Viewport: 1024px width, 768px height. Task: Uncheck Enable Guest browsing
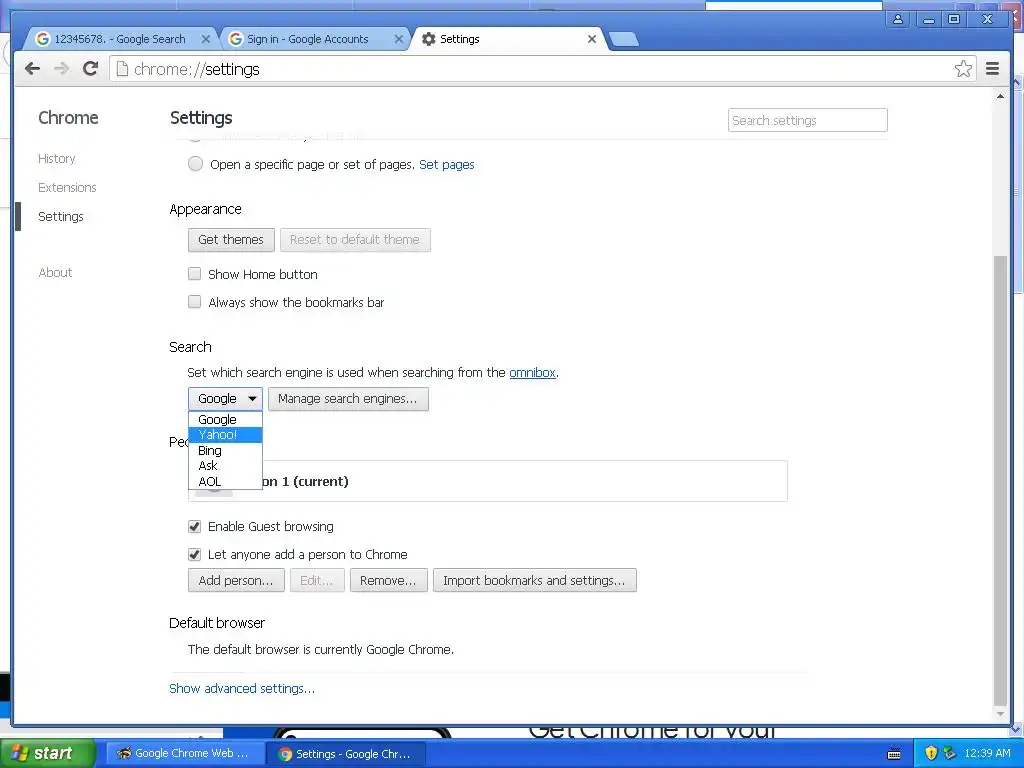click(x=195, y=526)
